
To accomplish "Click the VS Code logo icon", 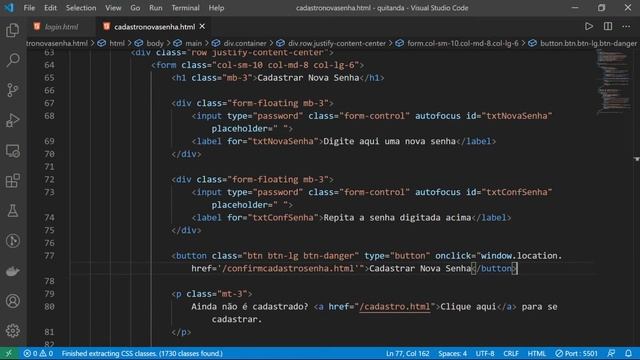I will [9, 8].
